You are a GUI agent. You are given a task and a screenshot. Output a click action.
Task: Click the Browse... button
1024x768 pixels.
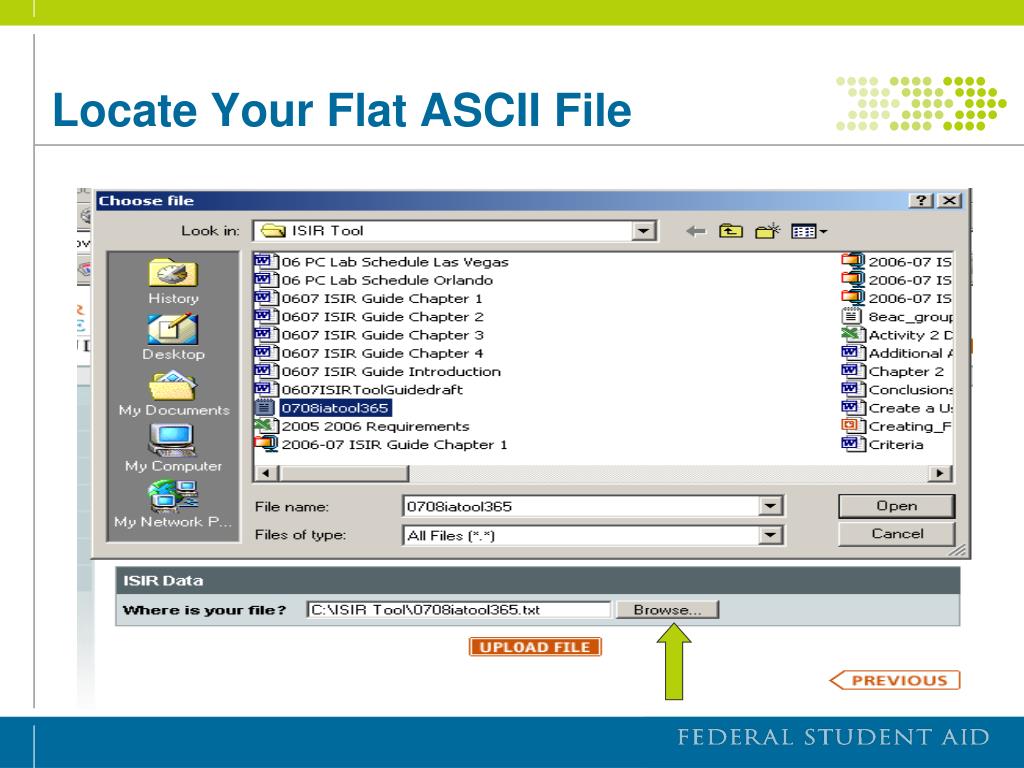(667, 610)
